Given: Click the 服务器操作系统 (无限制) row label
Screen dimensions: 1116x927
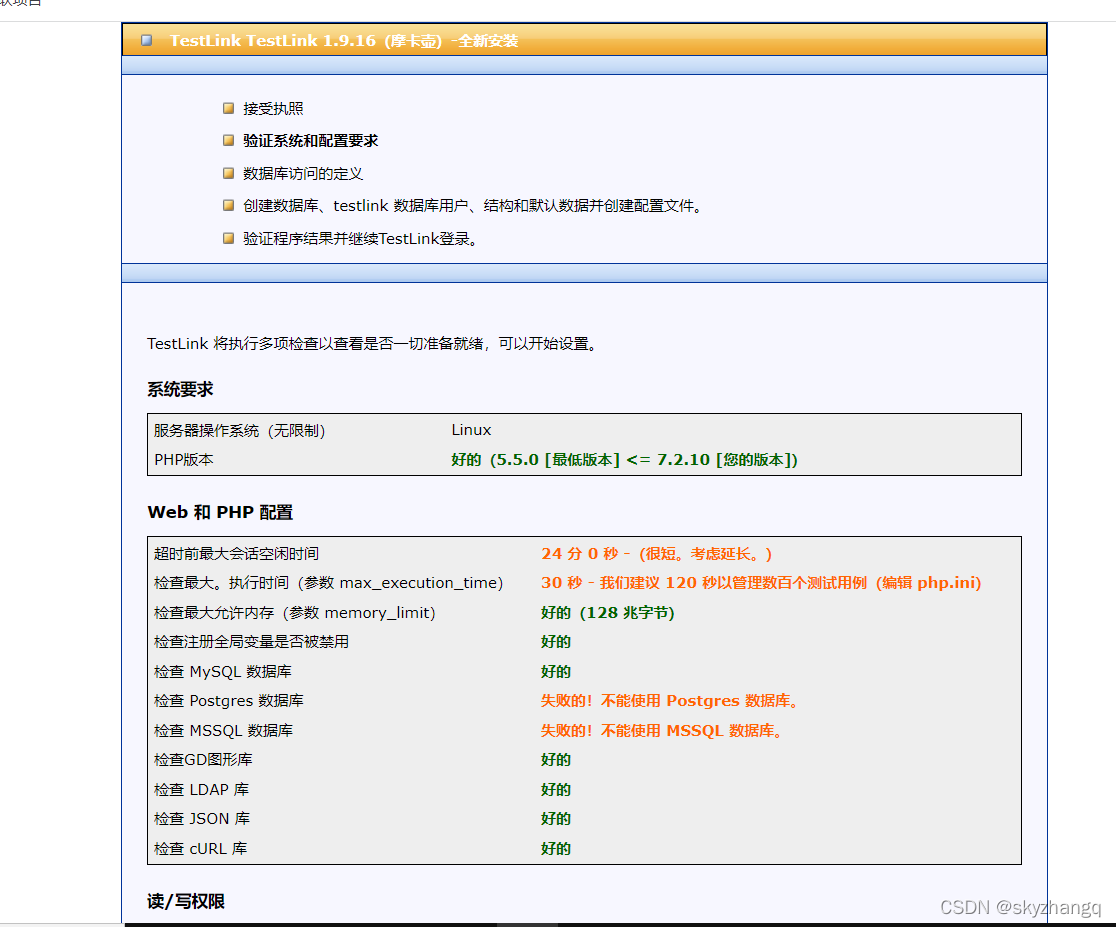Looking at the screenshot, I should click(x=240, y=431).
